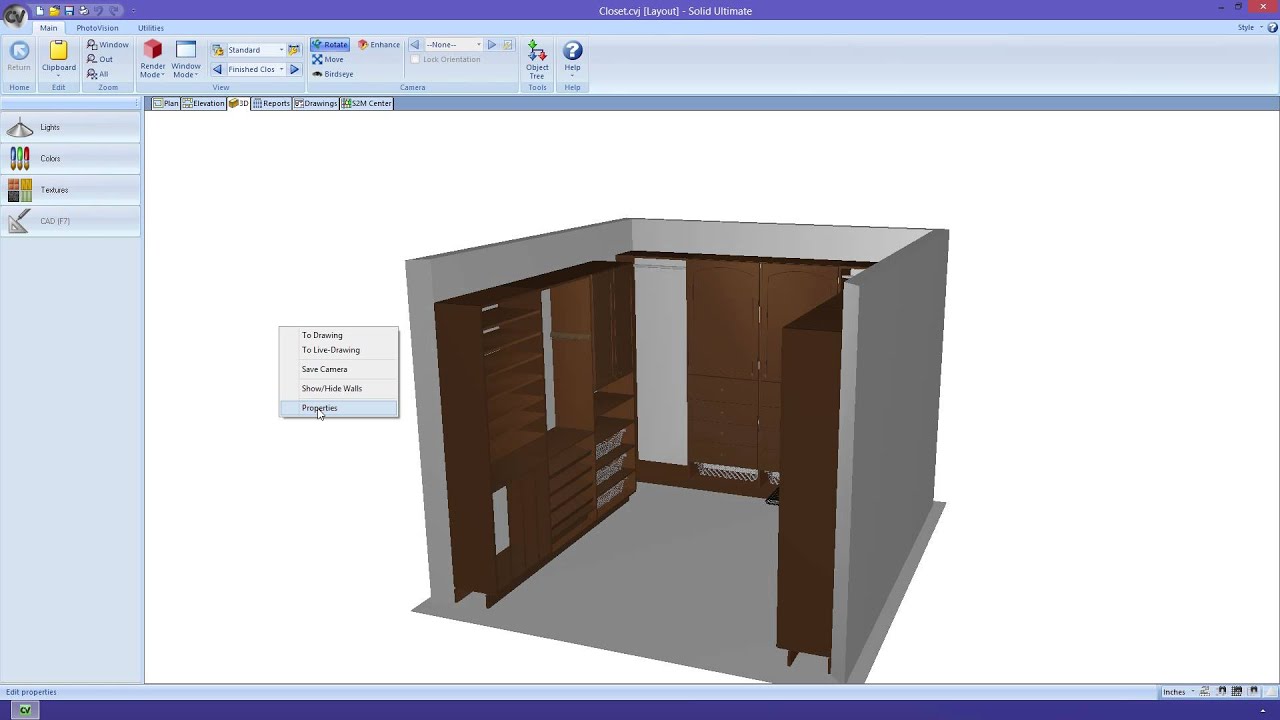Click the Redo arrow in quick access toolbar
Image resolution: width=1280 pixels, height=720 pixels.
pos(115,10)
